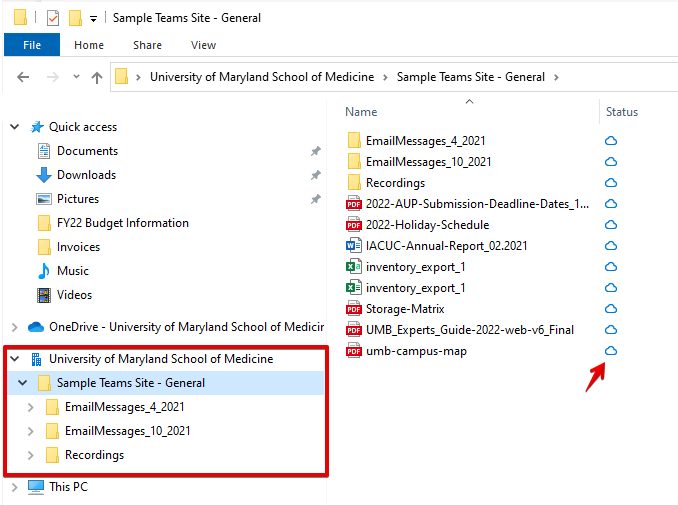Click the Status column header
Viewport: 678px width, 505px height.
point(621,112)
